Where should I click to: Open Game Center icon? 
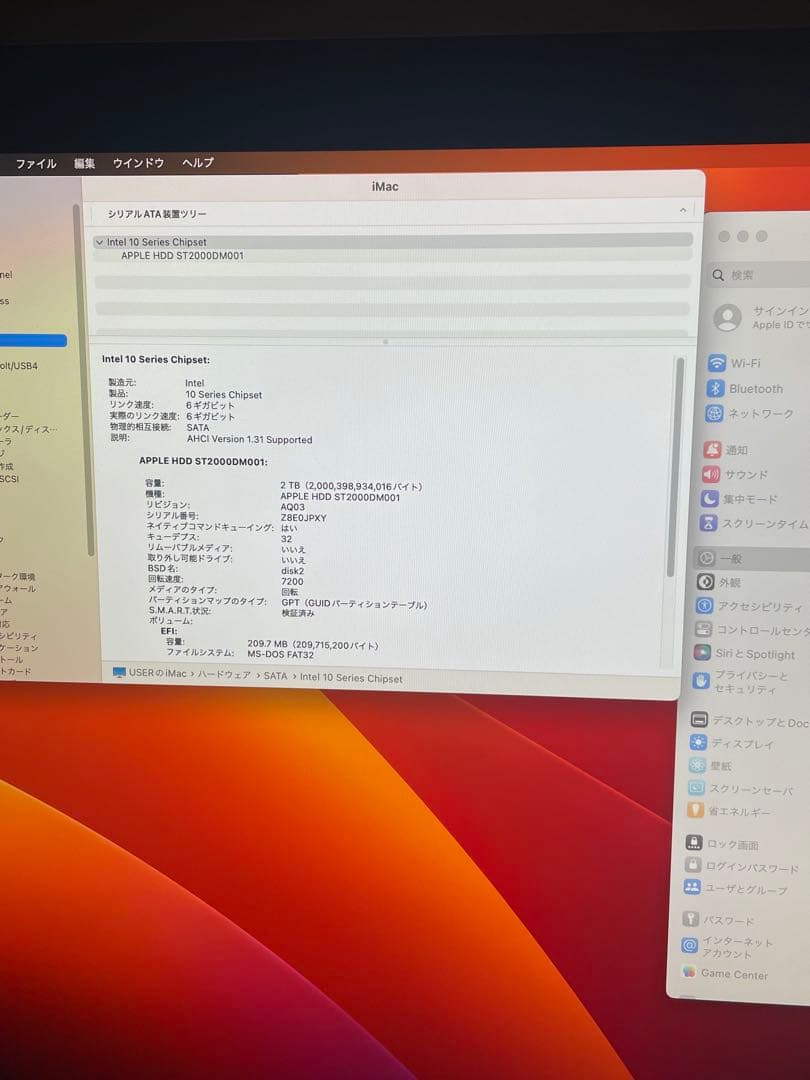point(689,972)
